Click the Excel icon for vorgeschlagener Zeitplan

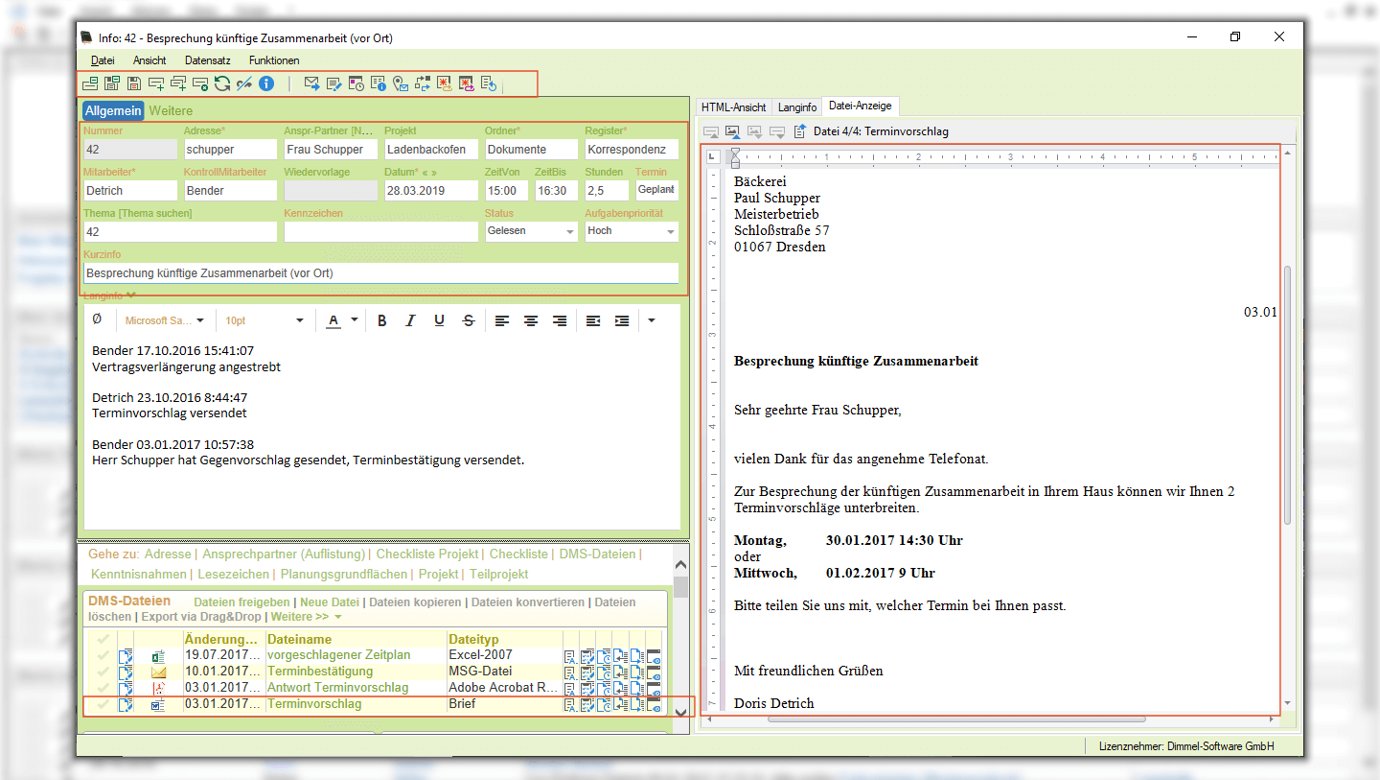(157, 657)
